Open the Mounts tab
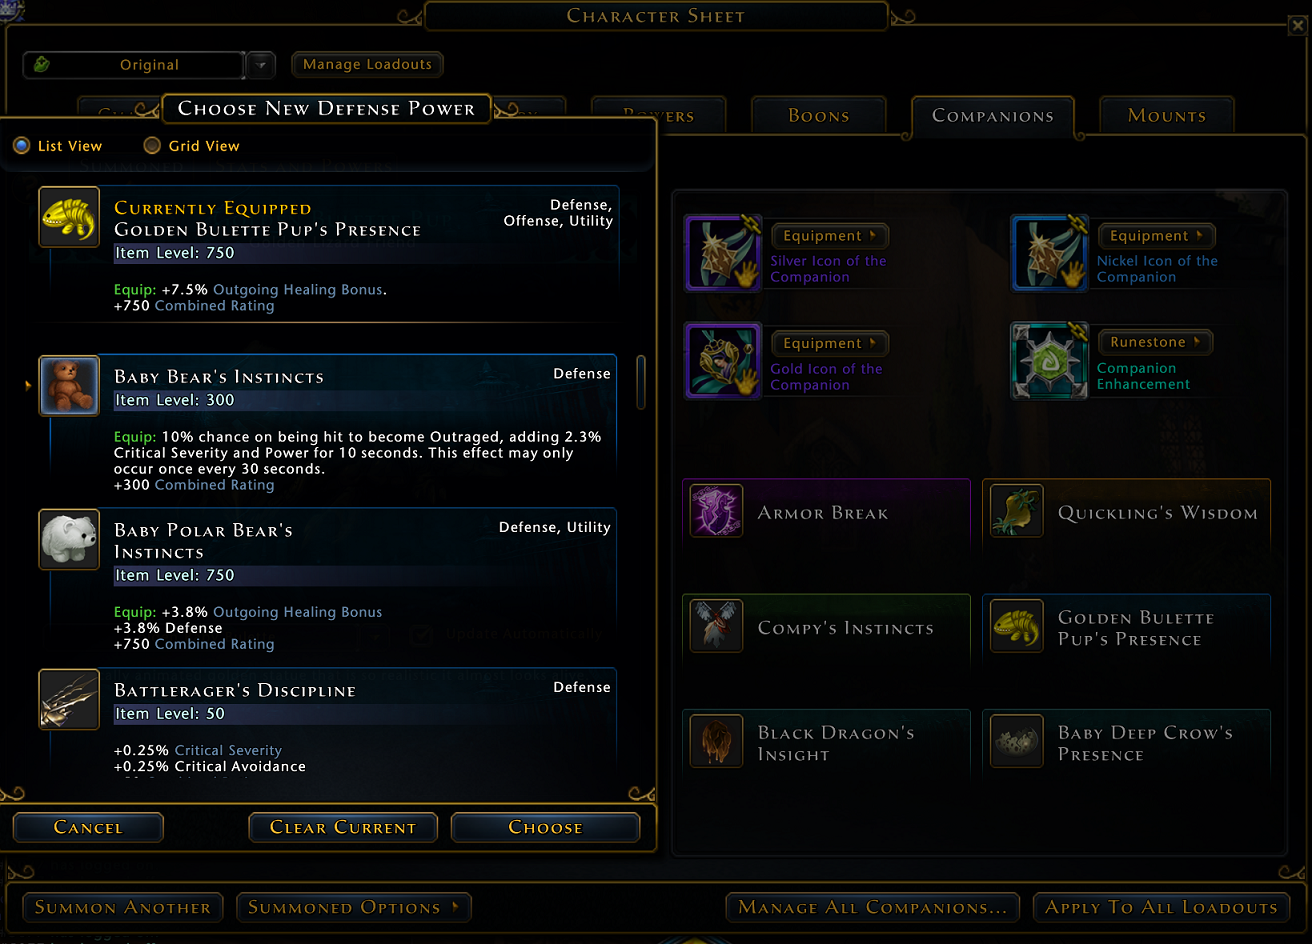 coord(1166,116)
